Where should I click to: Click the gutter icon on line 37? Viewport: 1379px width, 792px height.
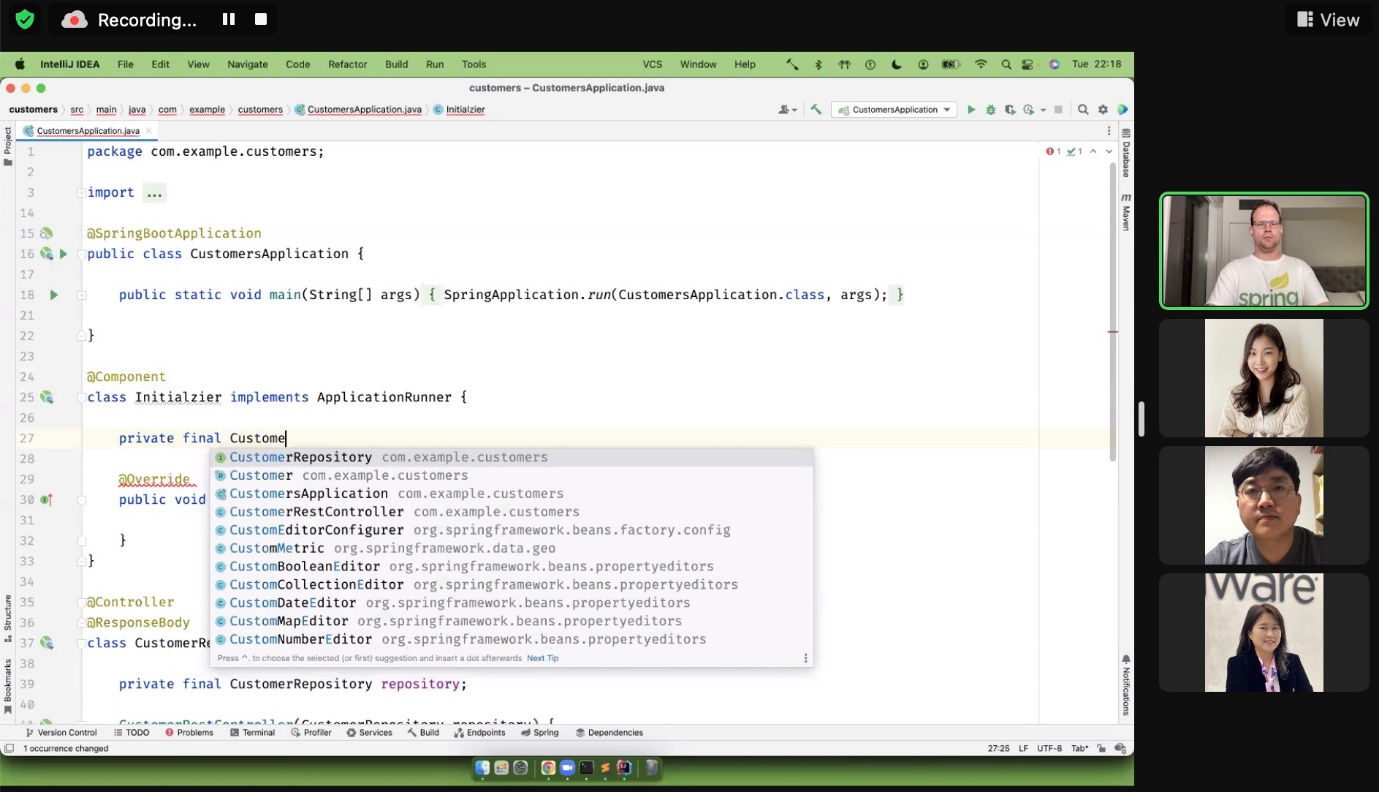pyautogui.click(x=46, y=643)
